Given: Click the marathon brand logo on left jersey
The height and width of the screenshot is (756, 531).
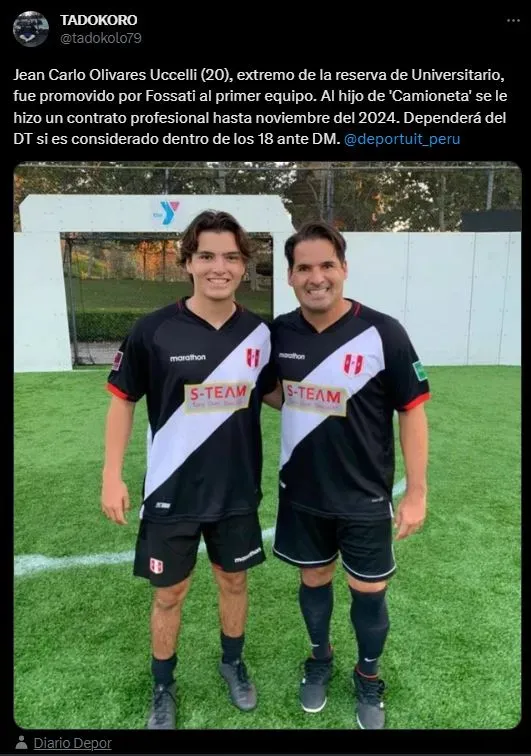Looking at the screenshot, I should click(x=188, y=358).
